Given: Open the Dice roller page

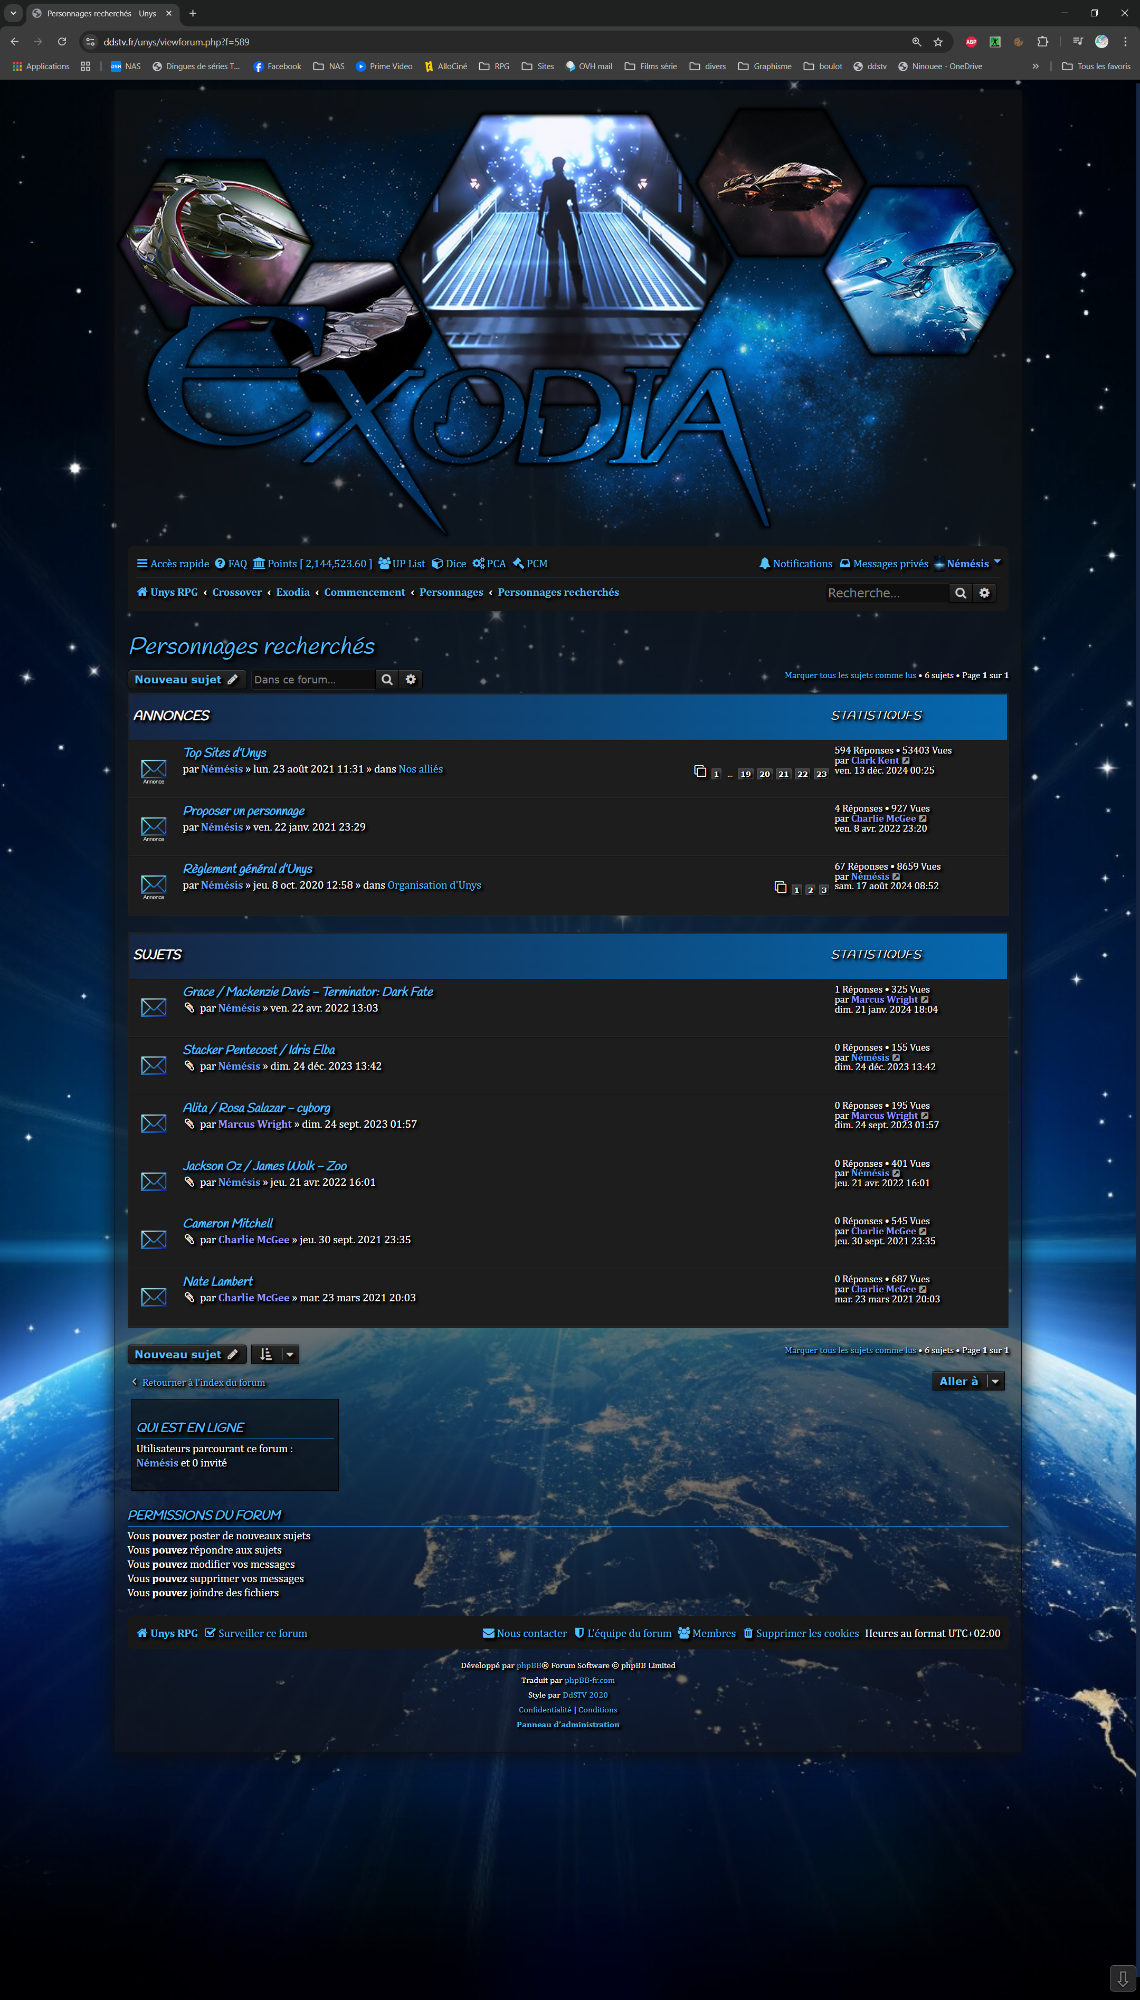Looking at the screenshot, I should (449, 564).
